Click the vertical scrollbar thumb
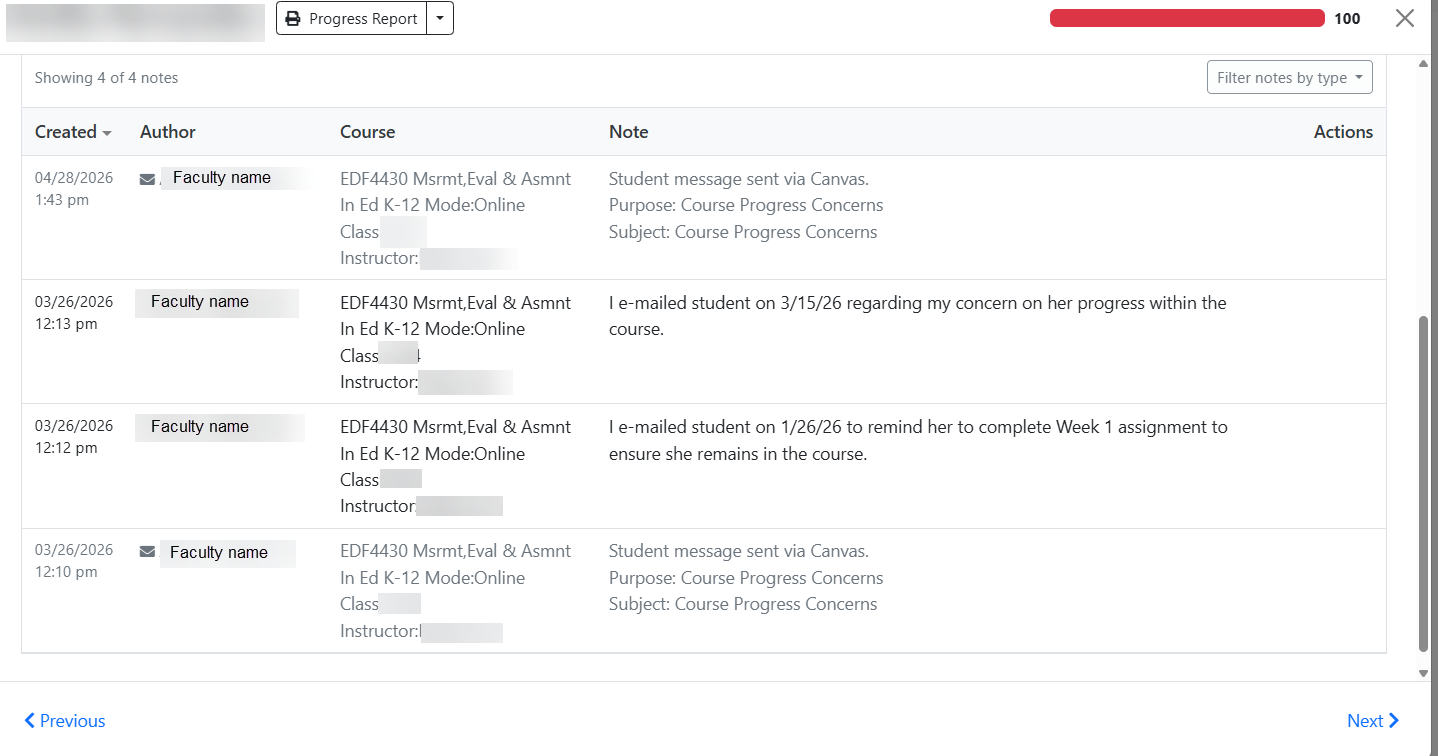Screen dimensions: 1438x756 [1424, 484]
